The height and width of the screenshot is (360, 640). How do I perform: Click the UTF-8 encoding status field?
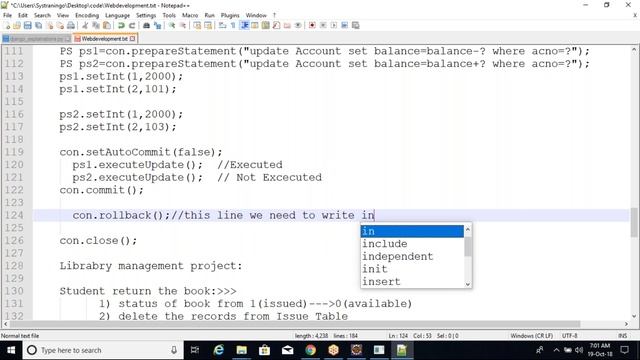click(x=570, y=336)
